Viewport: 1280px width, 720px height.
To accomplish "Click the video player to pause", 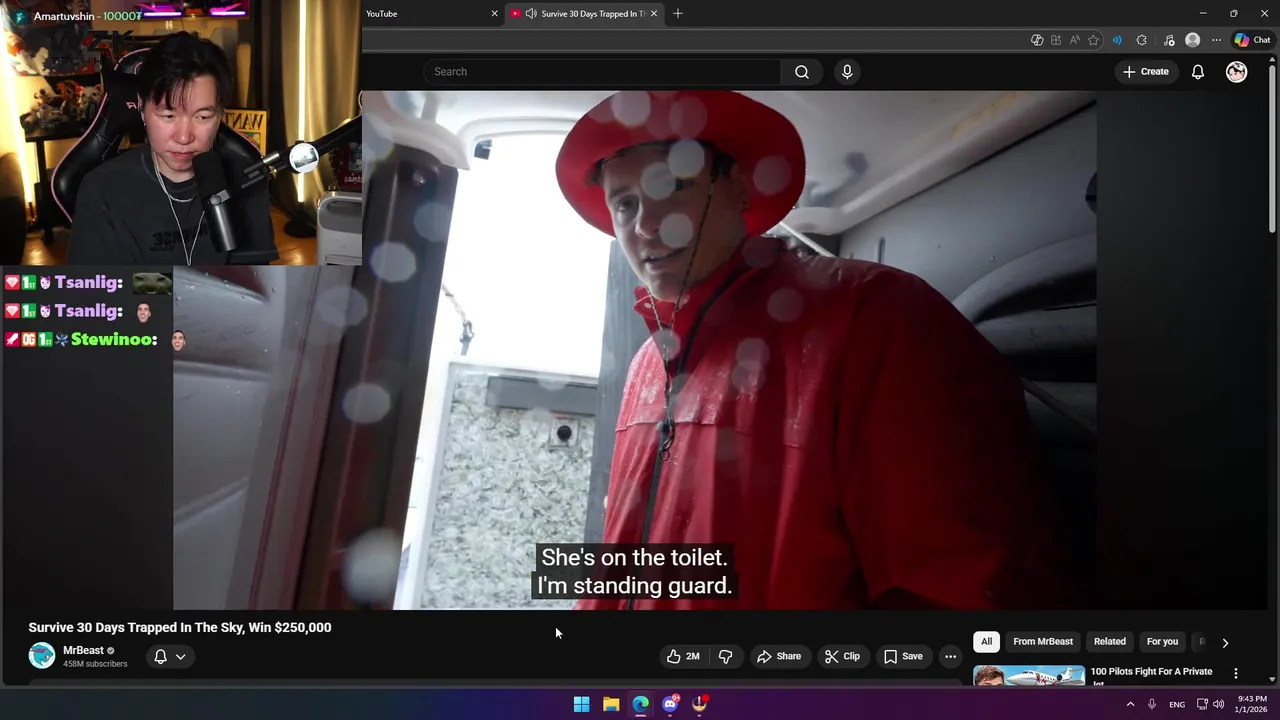I will click(x=634, y=350).
